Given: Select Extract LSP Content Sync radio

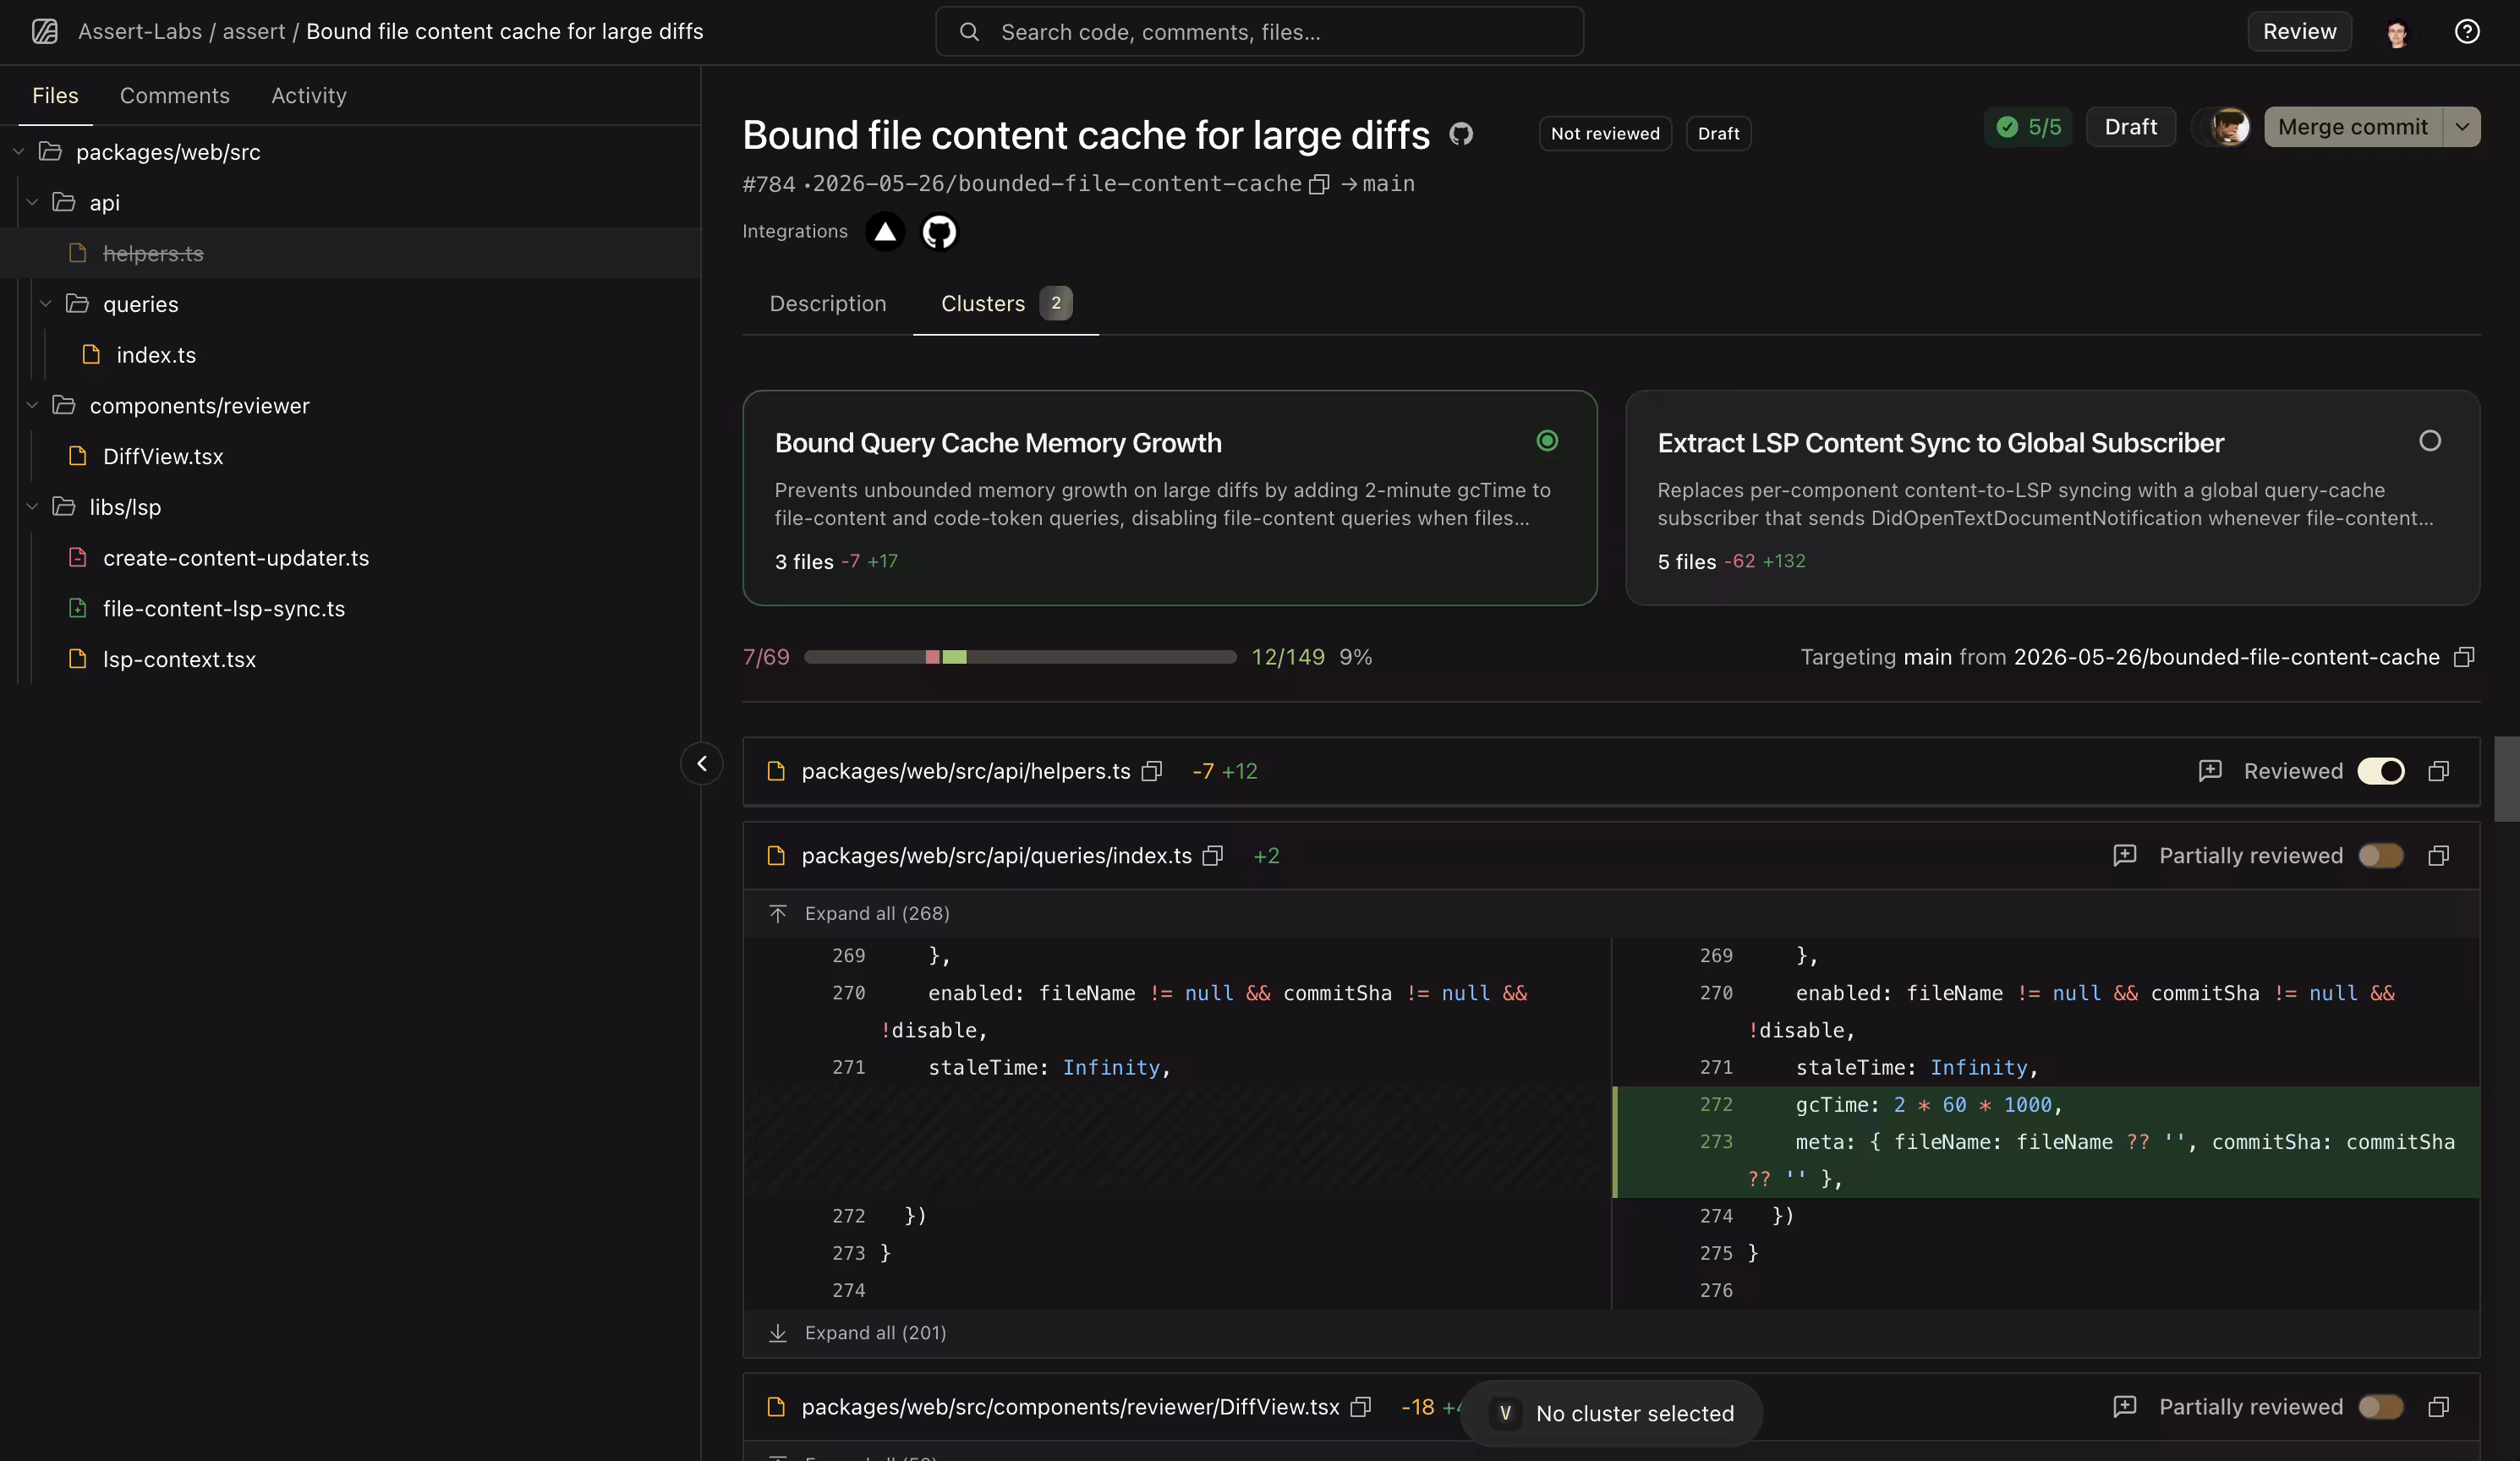Looking at the screenshot, I should [x=2430, y=441].
